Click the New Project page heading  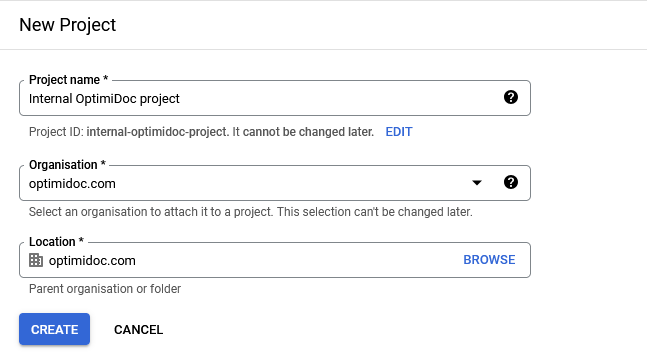point(68,25)
